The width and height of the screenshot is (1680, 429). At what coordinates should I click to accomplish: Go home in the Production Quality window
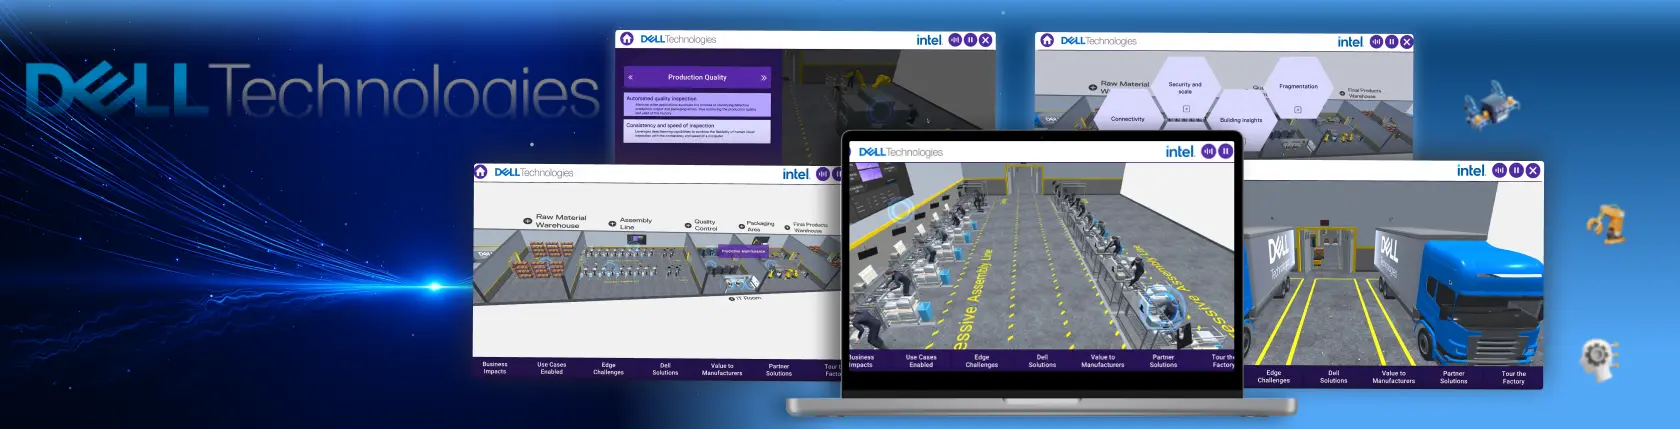(627, 39)
